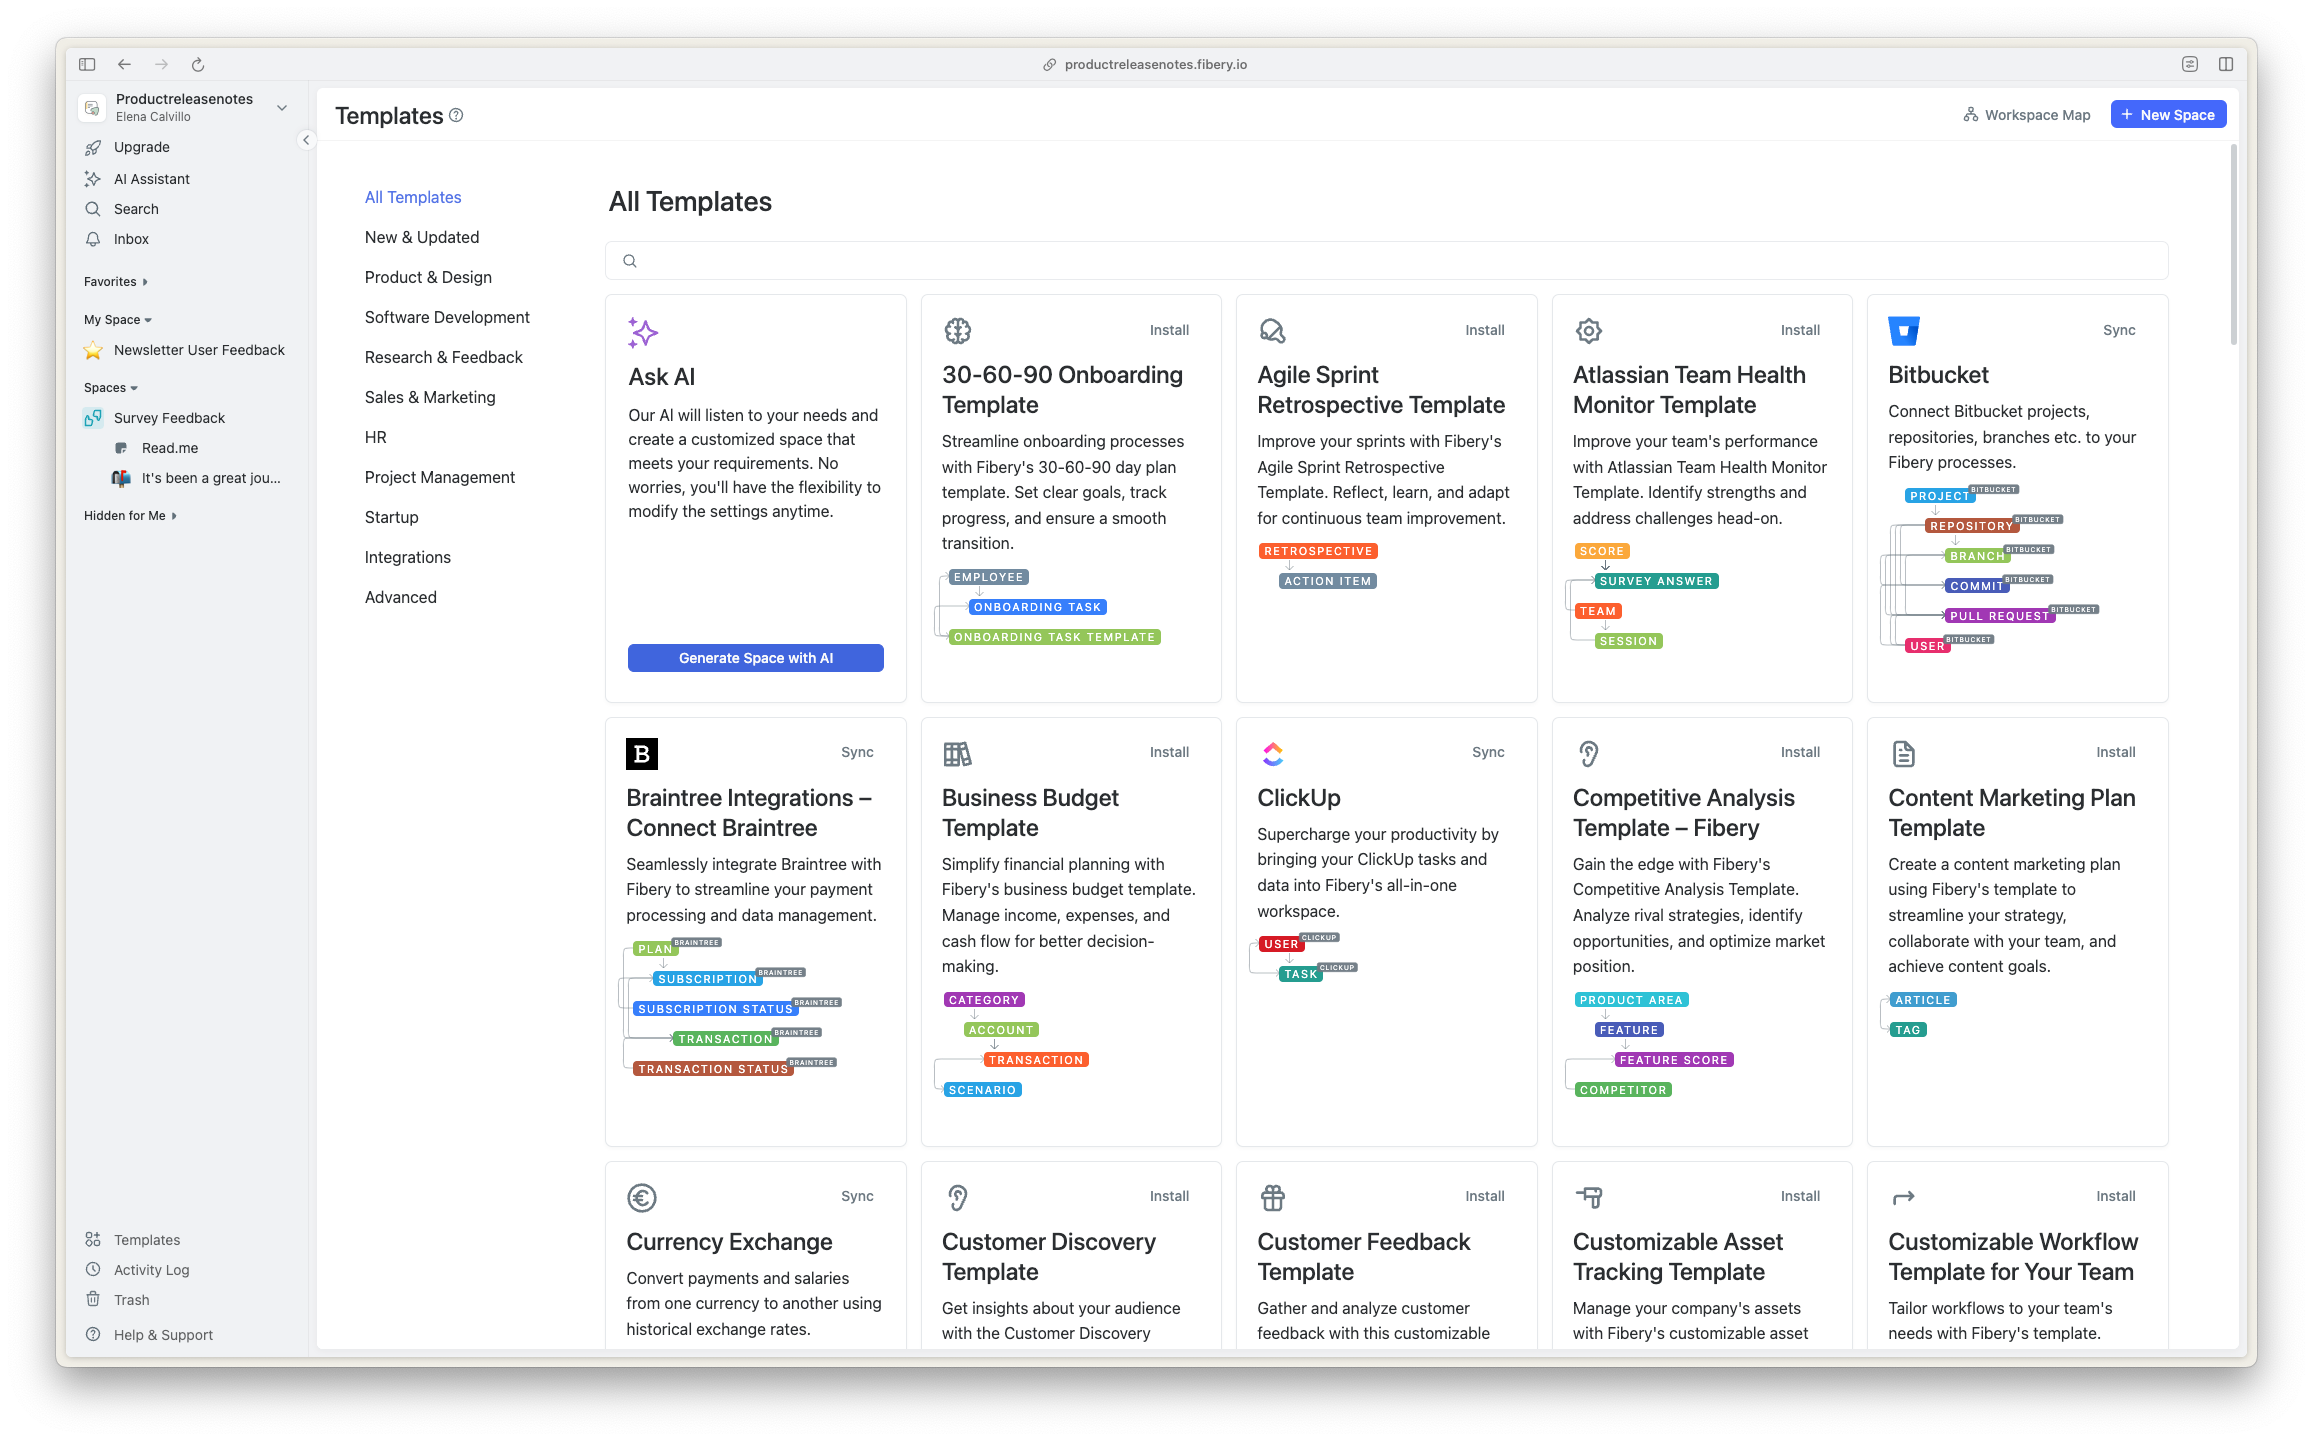The image size is (2313, 1441).
Task: Click the help icon beside Templates title
Action: pos(456,115)
